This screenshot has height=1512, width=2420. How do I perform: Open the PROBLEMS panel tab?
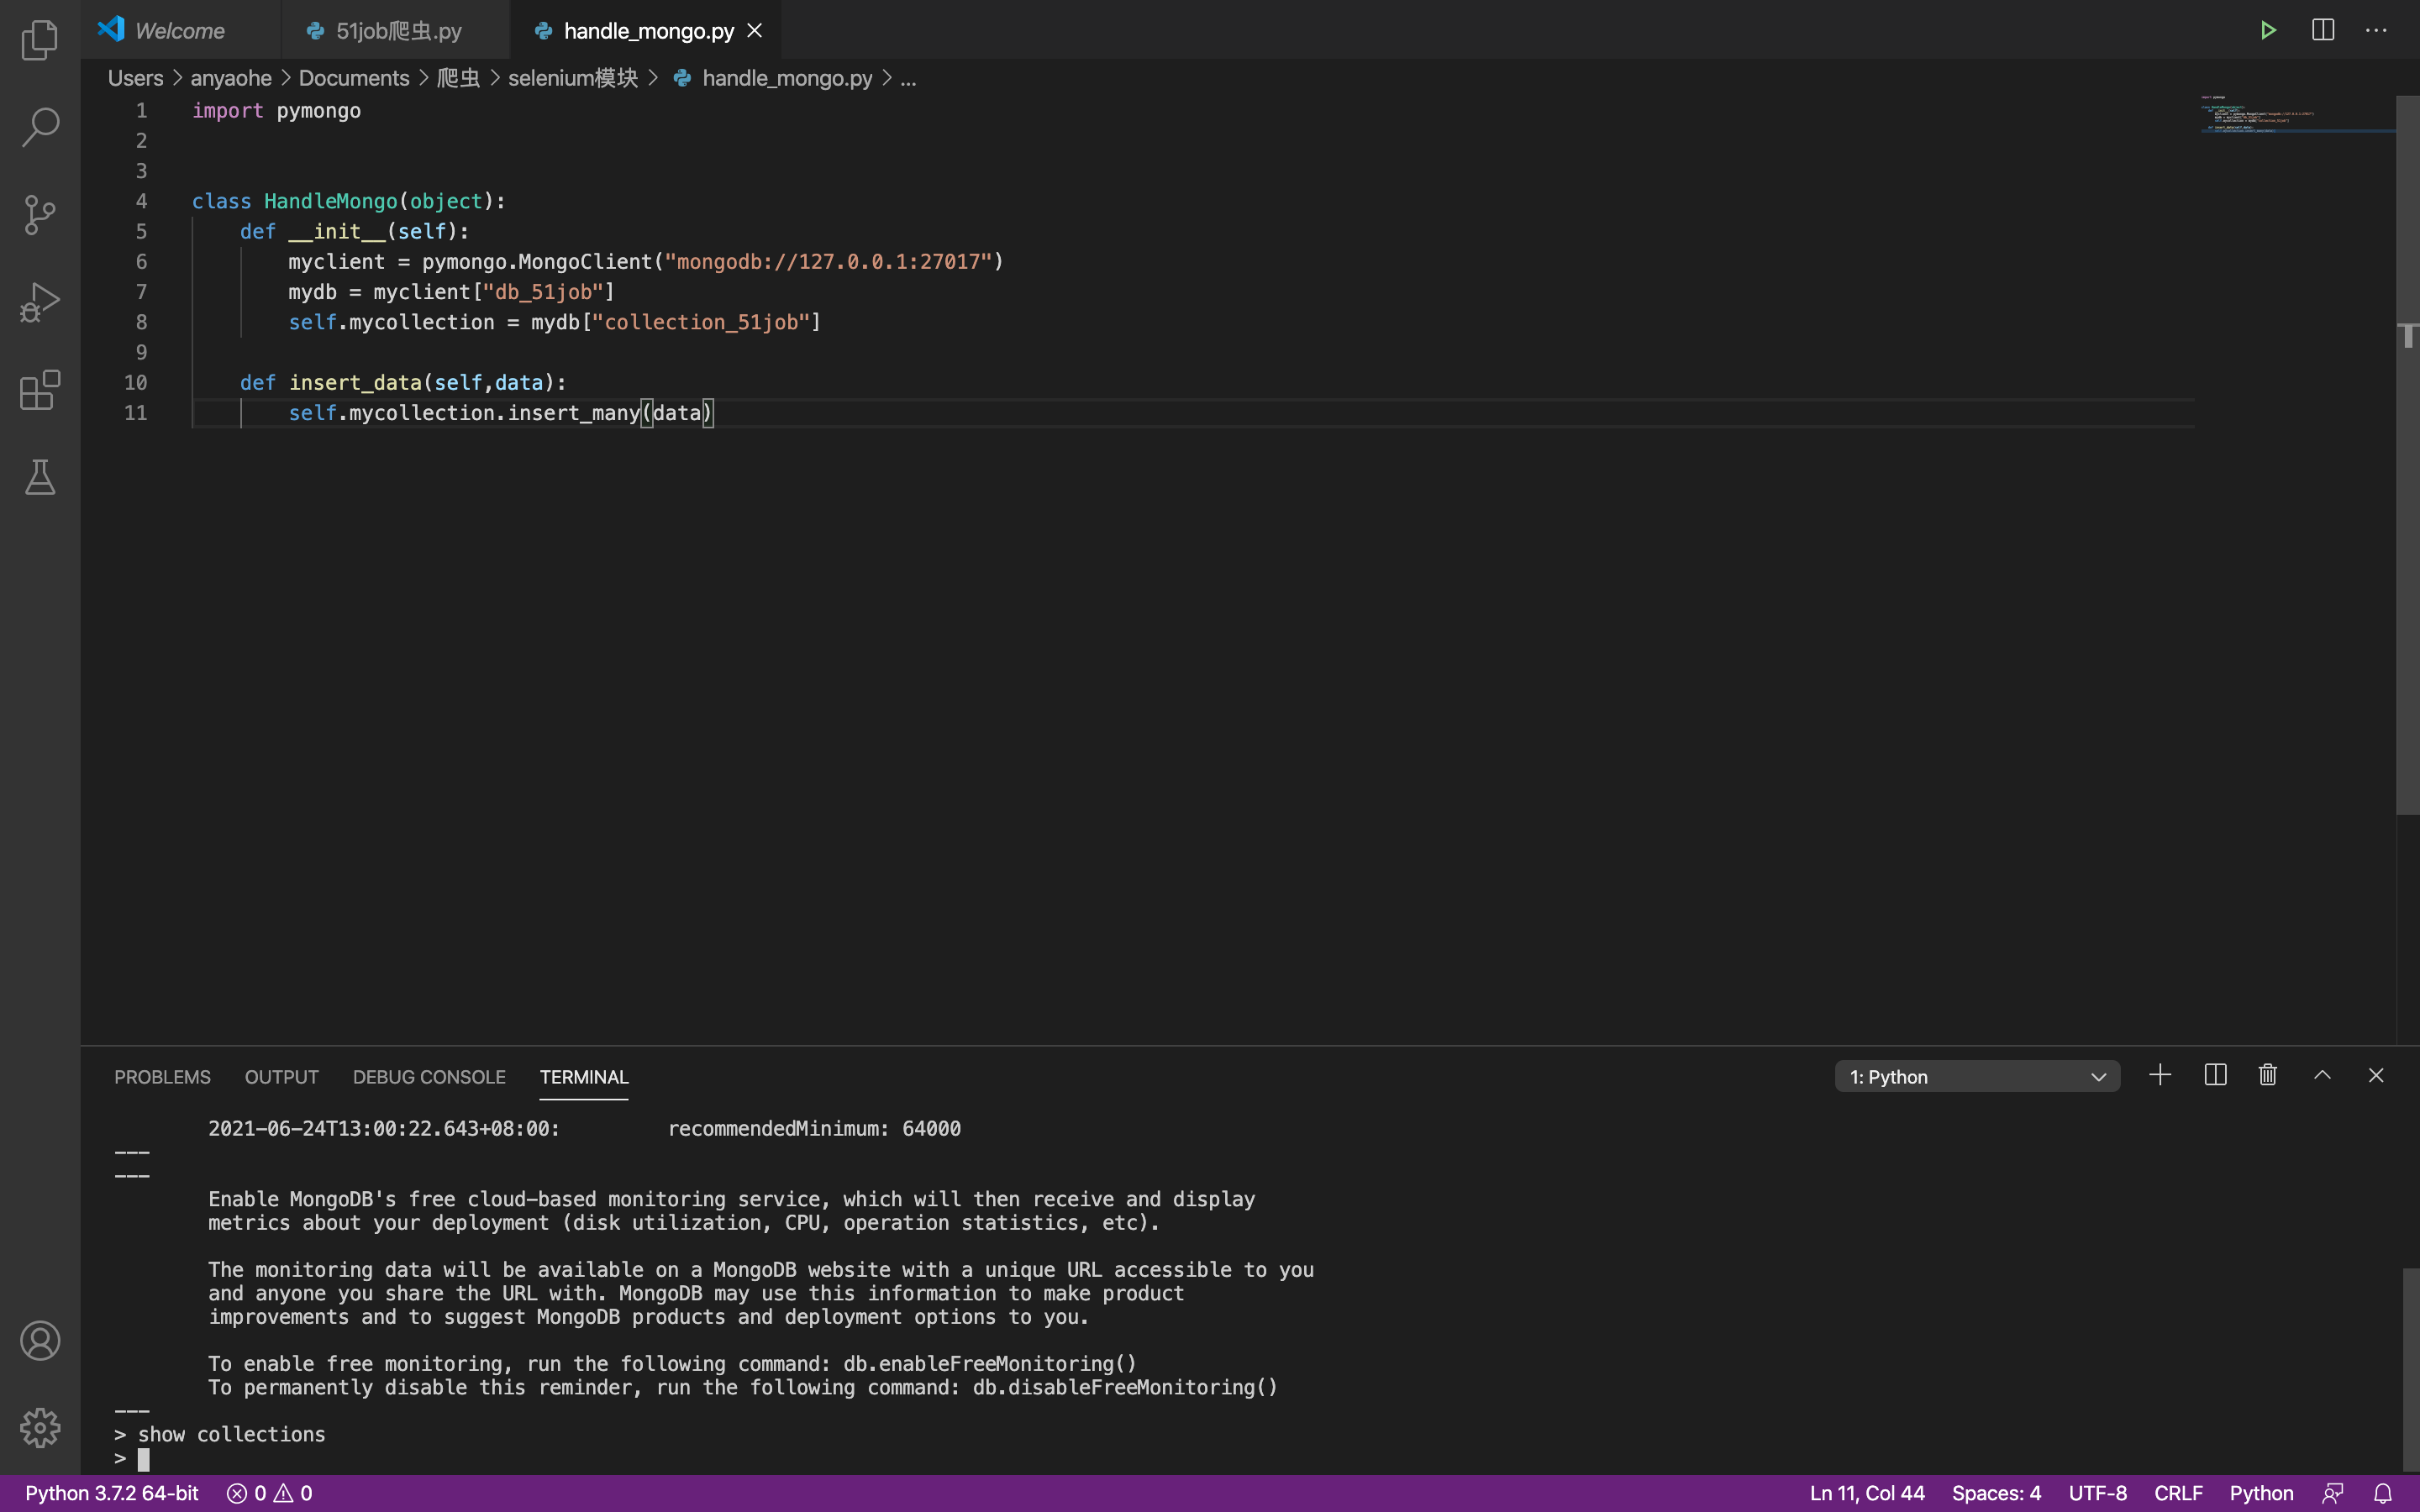(162, 1077)
